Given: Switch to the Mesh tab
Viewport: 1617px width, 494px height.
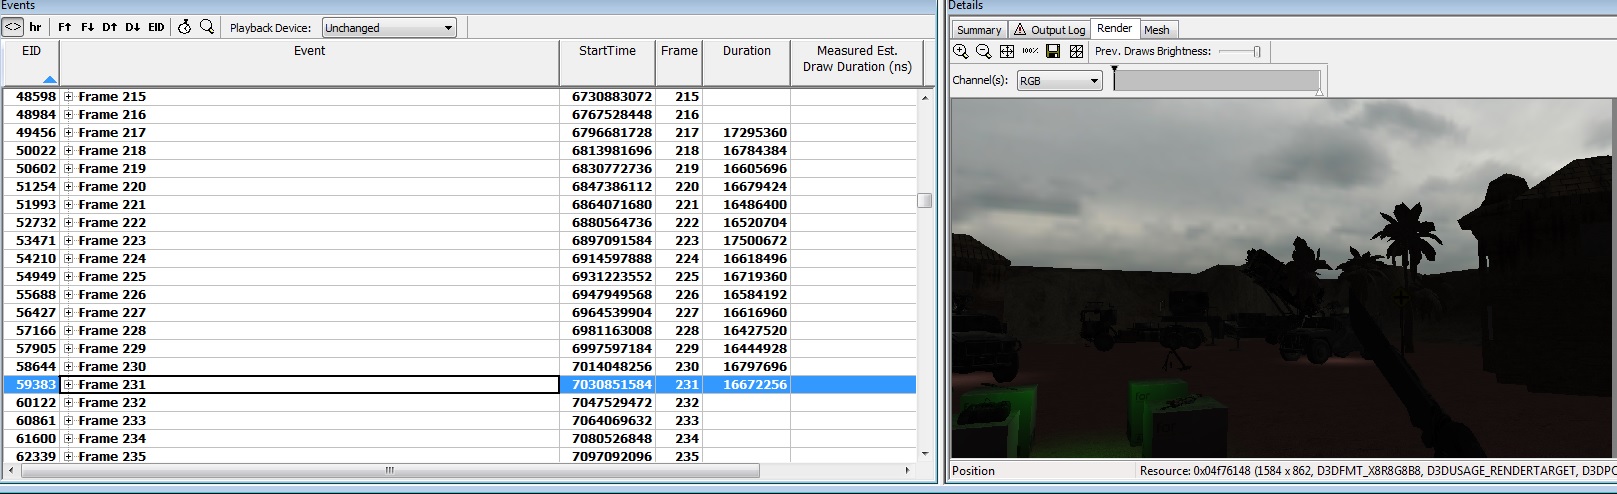Looking at the screenshot, I should [1156, 30].
